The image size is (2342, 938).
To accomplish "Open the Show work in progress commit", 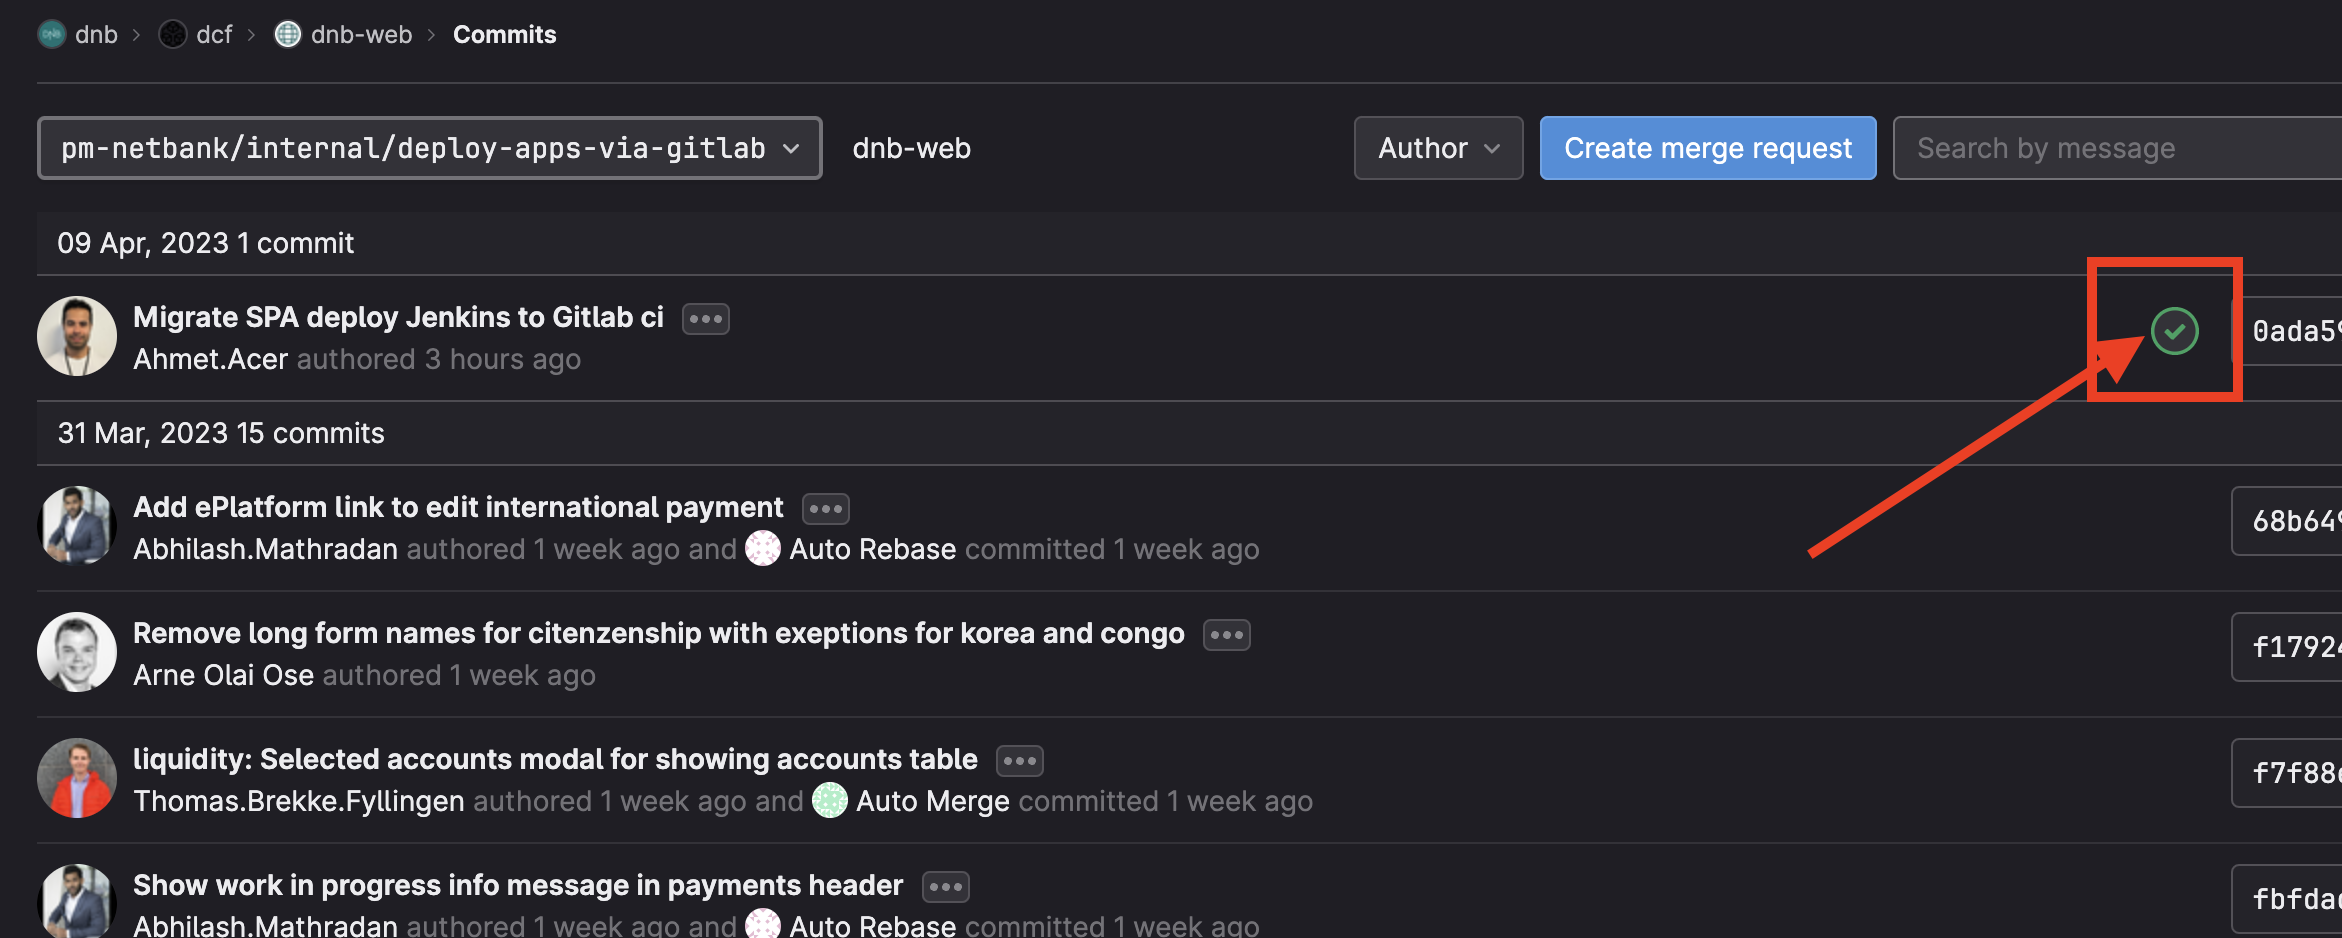I will pyautogui.click(x=517, y=885).
